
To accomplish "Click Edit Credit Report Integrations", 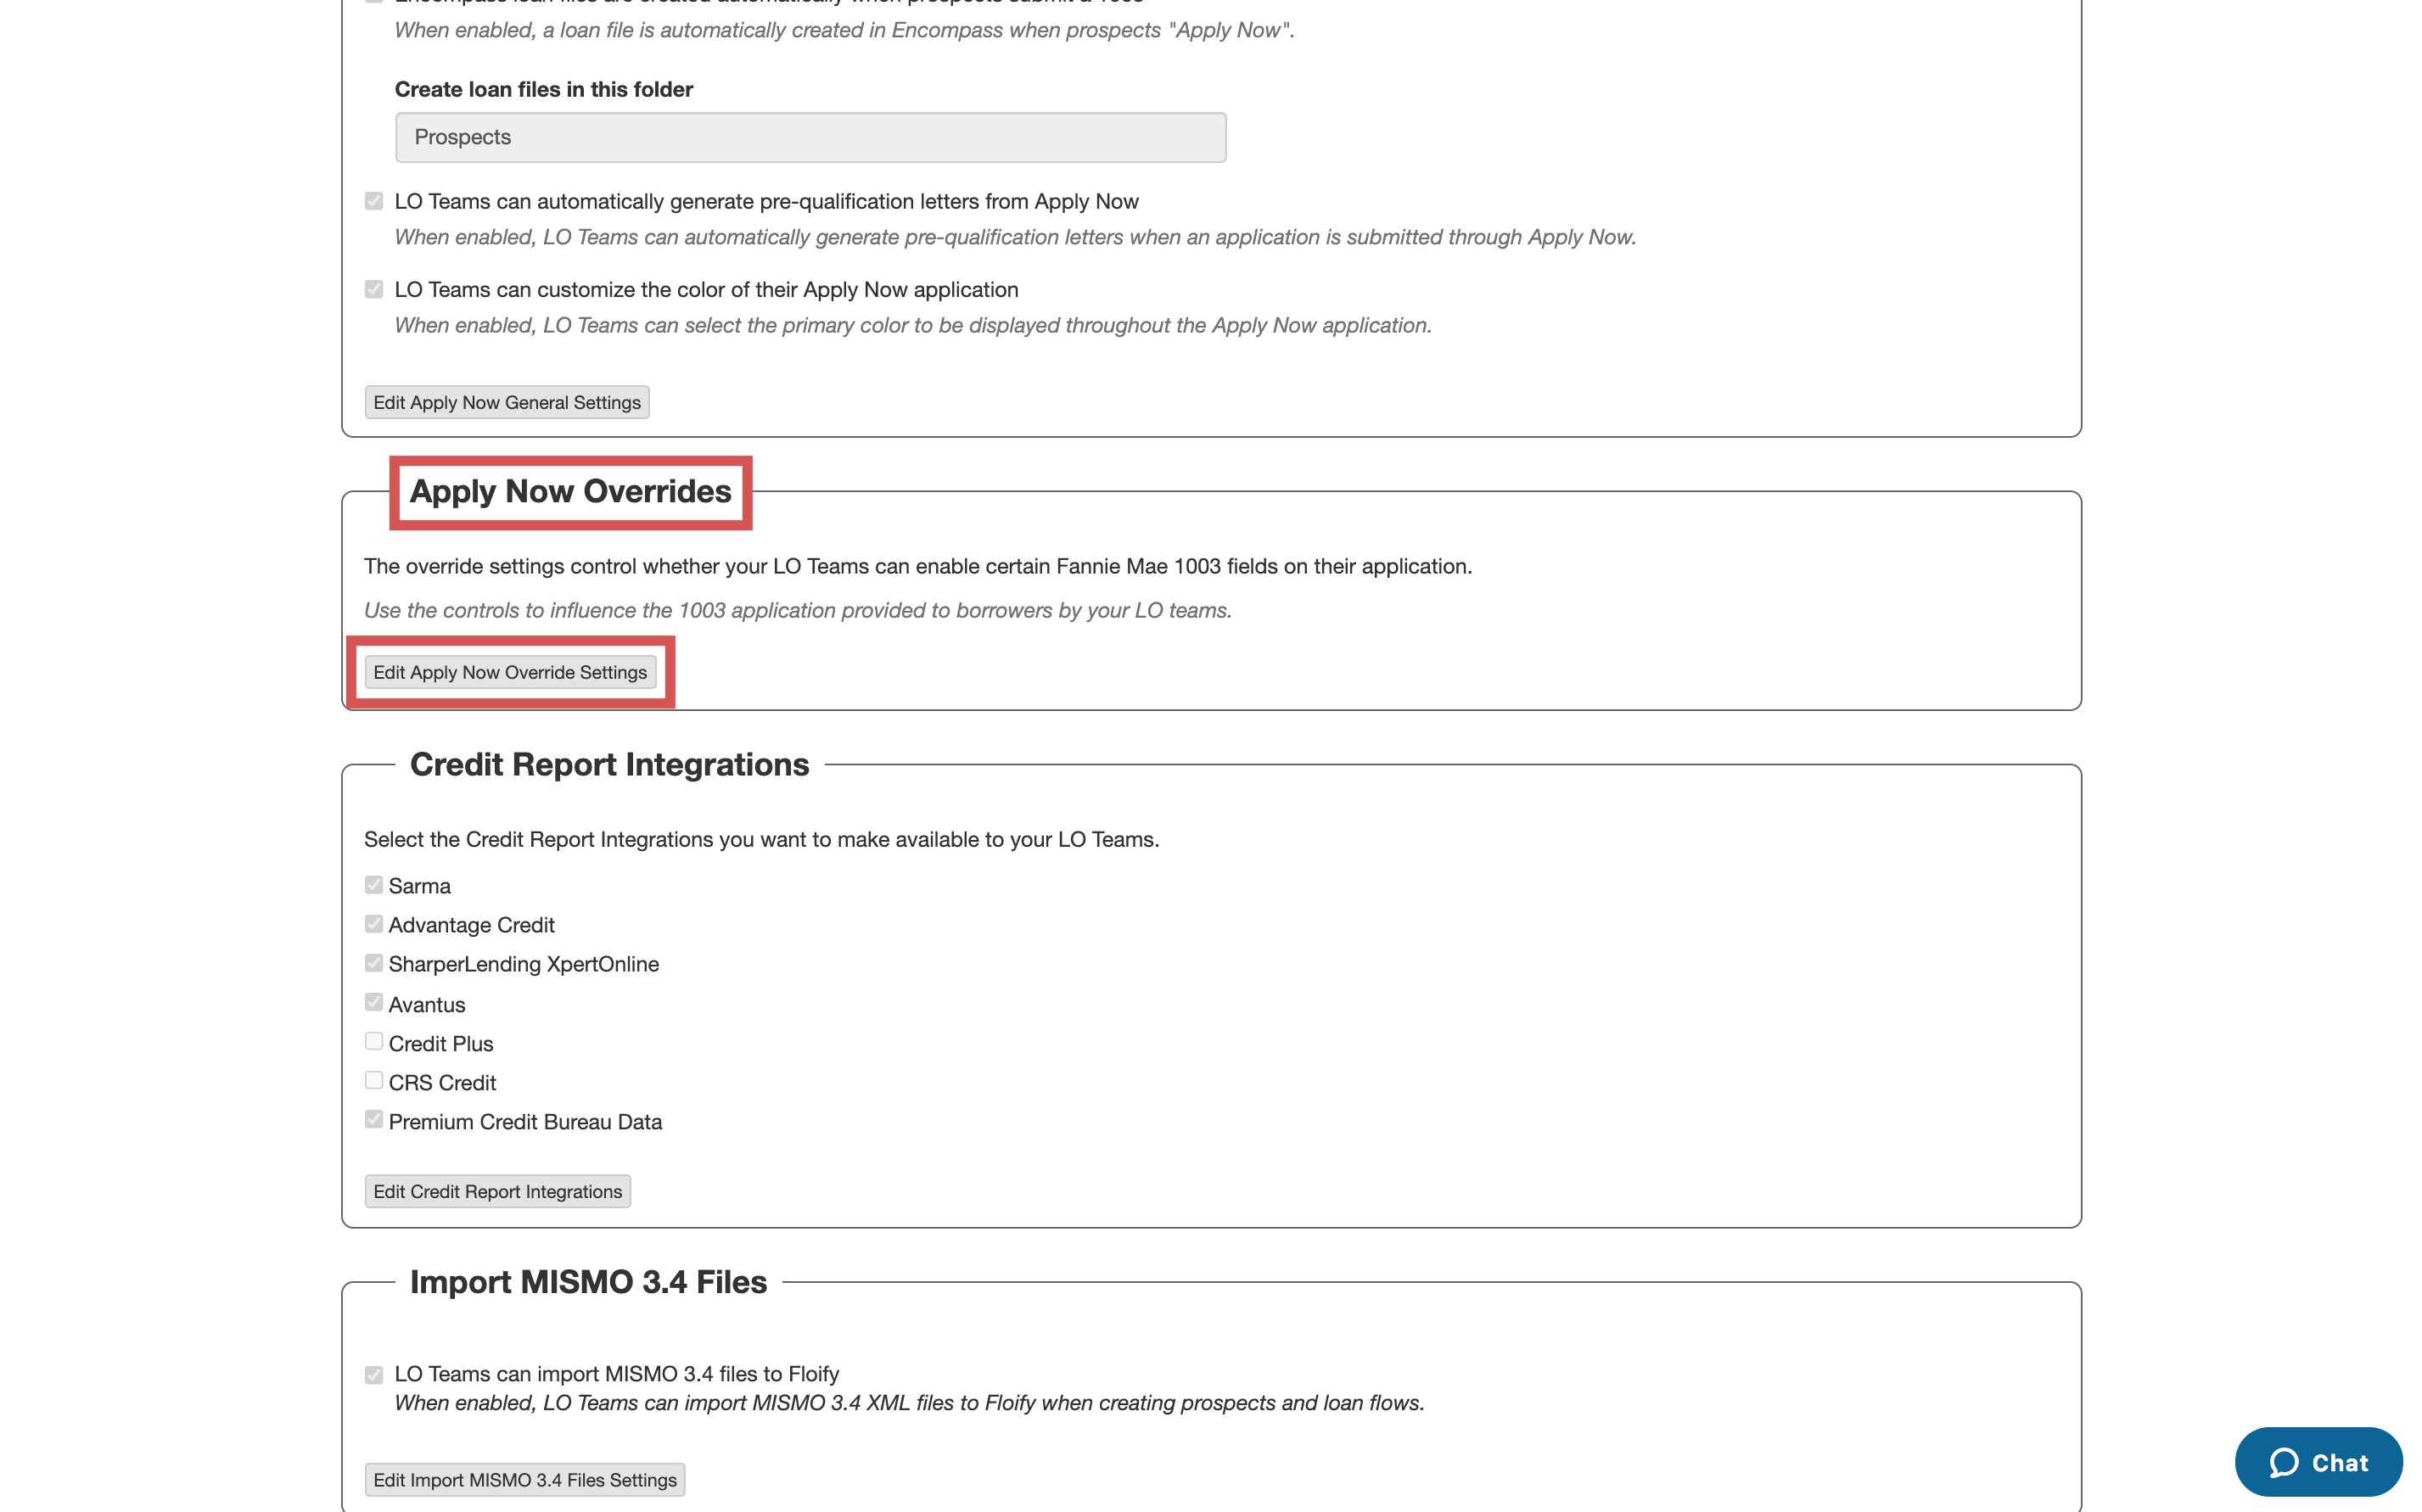I will [497, 1191].
